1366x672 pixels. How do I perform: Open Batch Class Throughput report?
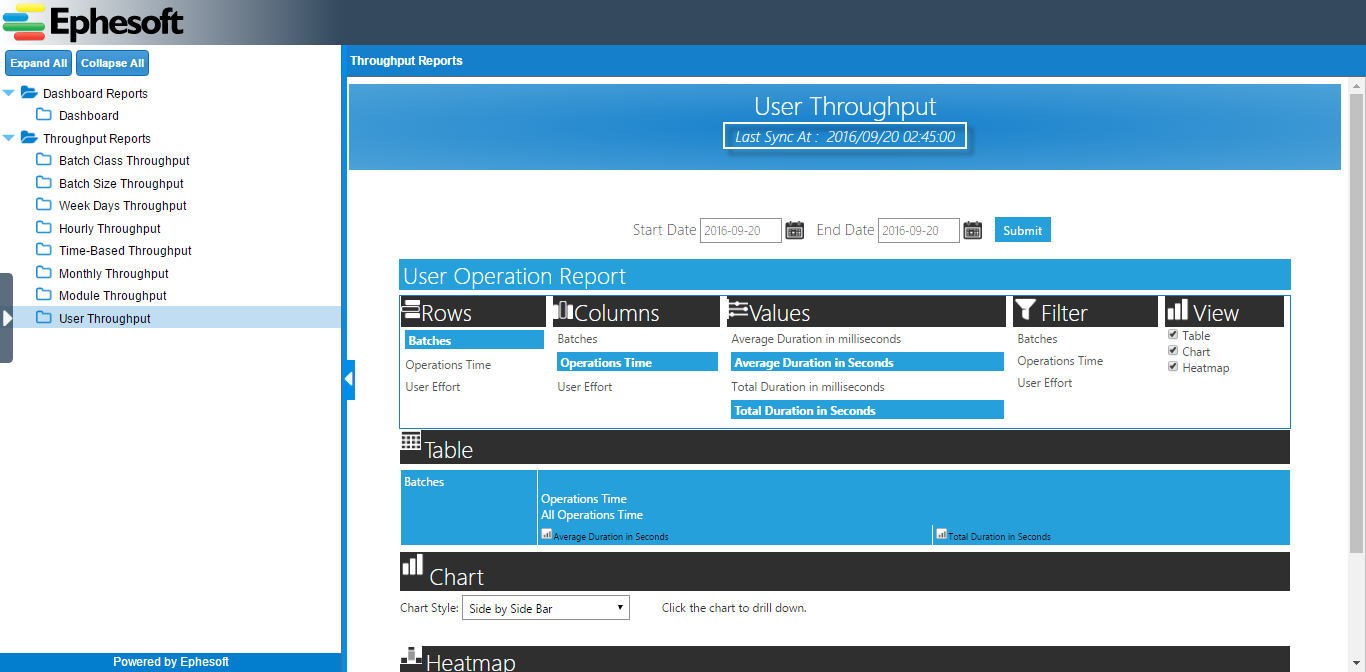(124, 160)
